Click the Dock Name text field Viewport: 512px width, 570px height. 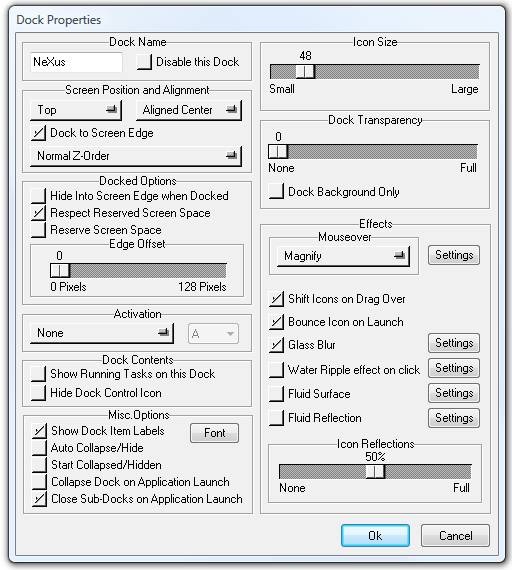(76, 62)
